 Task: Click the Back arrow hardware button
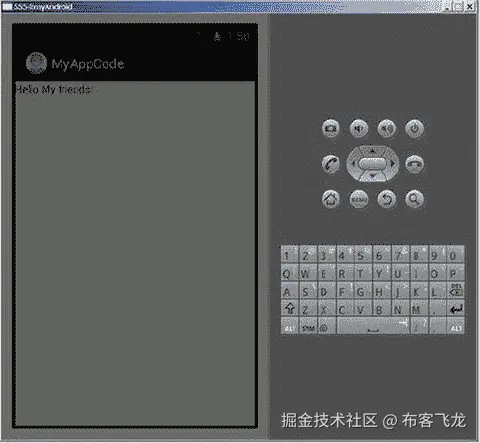point(387,199)
